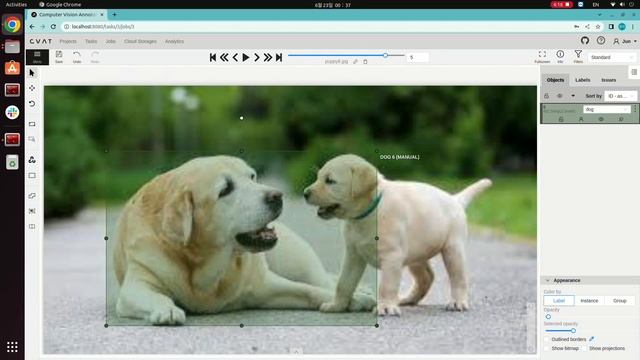Select the merge shapes tool

pyautogui.click(x=32, y=196)
